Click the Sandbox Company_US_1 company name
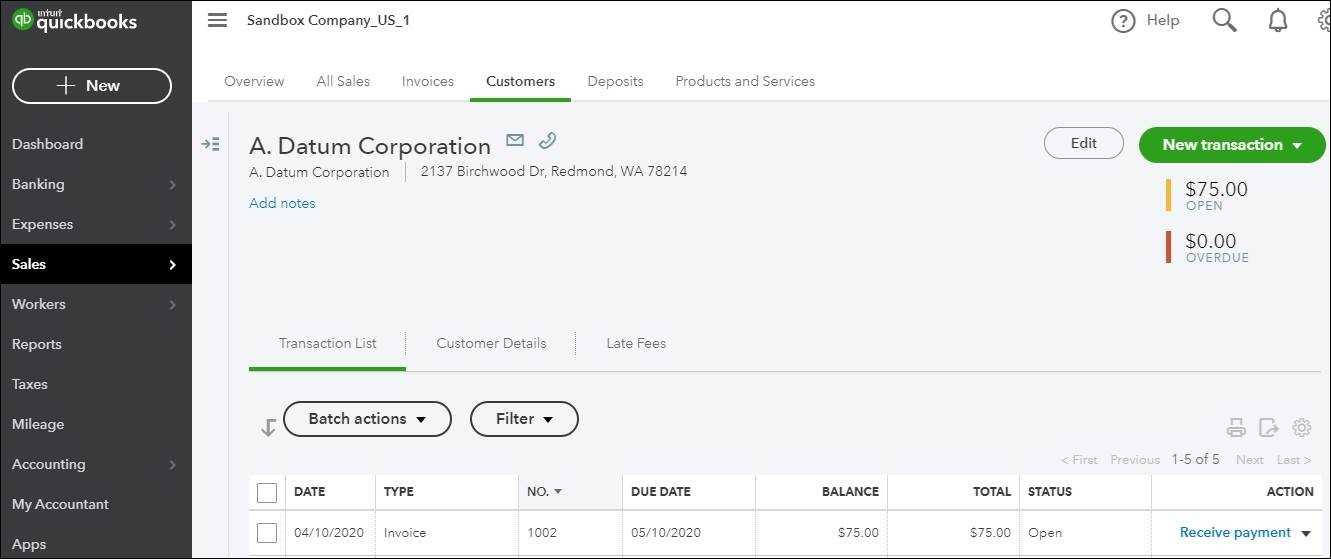Viewport: 1331px width, 559px height. pyautogui.click(x=328, y=20)
